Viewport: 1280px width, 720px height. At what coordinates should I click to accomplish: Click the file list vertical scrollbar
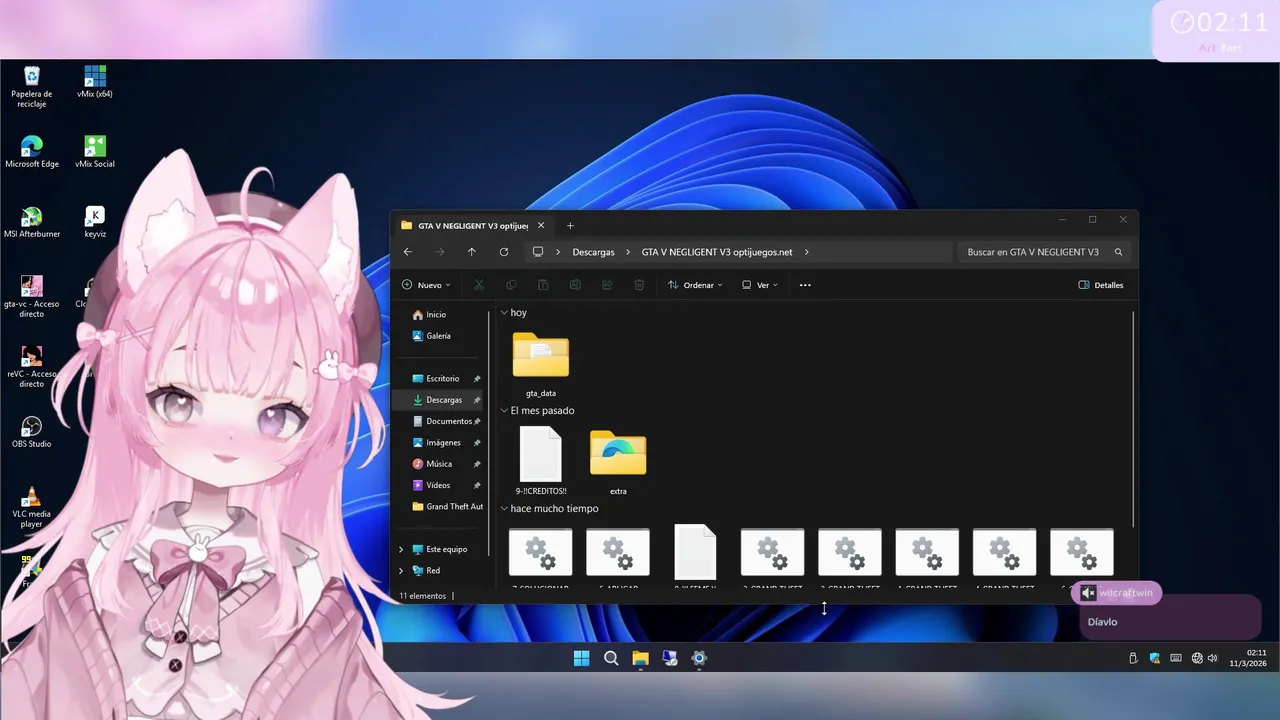1133,418
